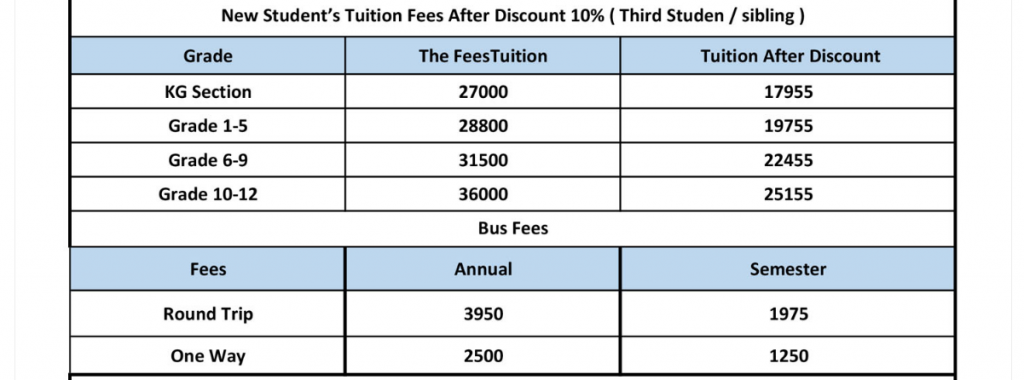The image size is (1024, 380).
Task: Click the 28800 tuition cell
Action: click(x=483, y=126)
